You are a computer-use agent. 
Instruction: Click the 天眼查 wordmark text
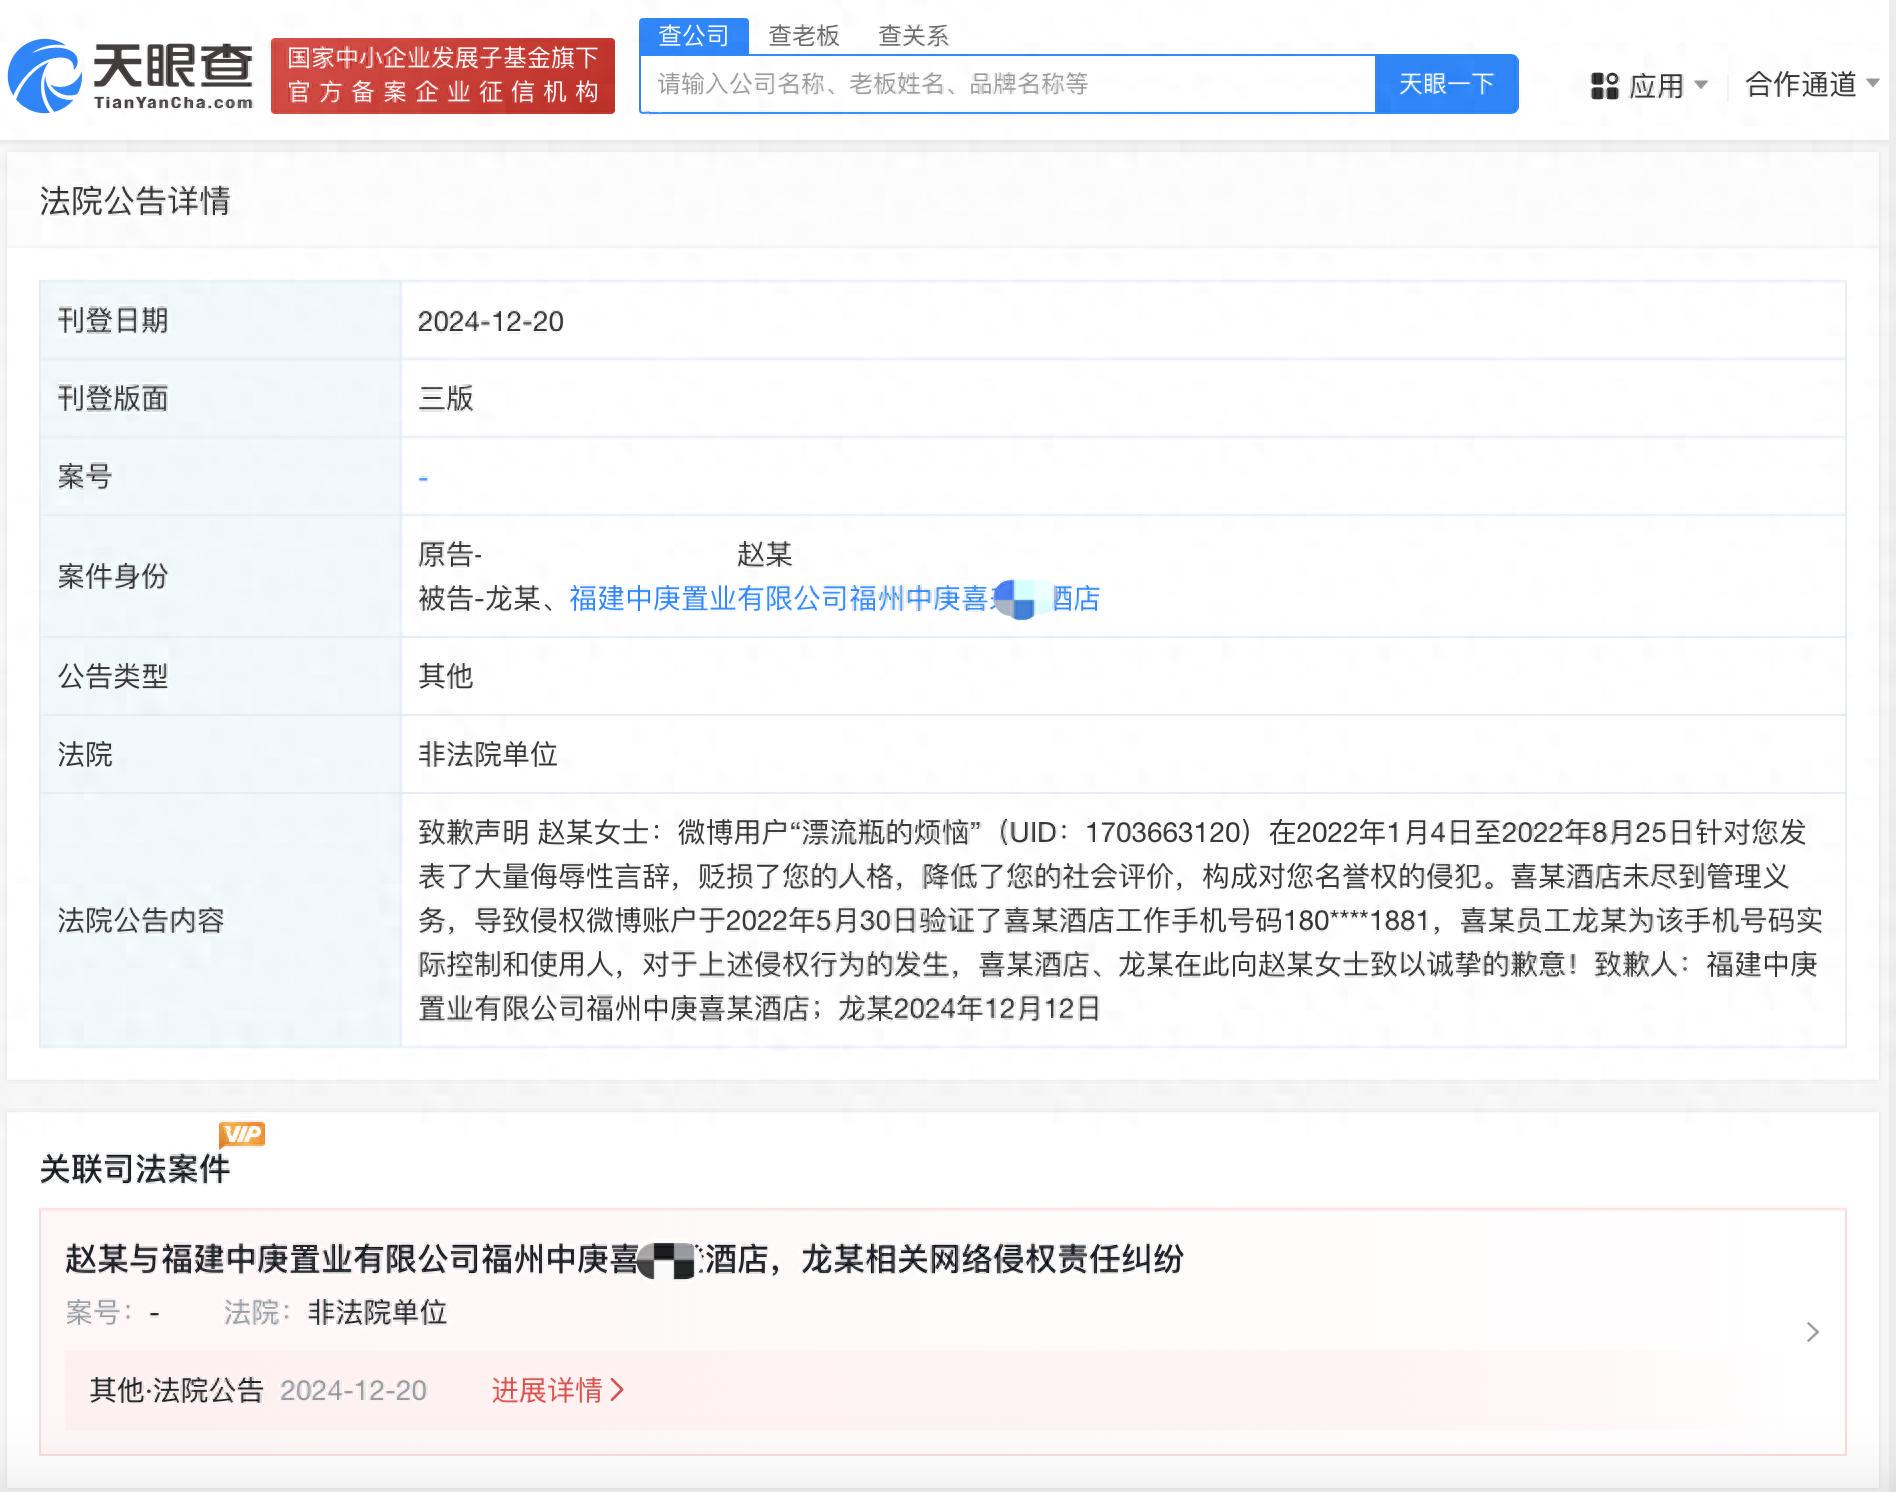point(173,66)
